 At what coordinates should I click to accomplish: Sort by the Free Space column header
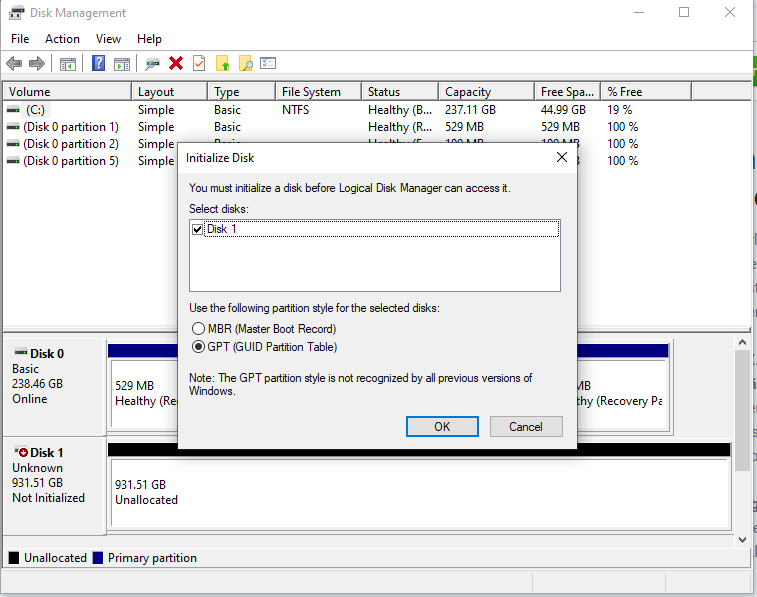click(x=568, y=92)
